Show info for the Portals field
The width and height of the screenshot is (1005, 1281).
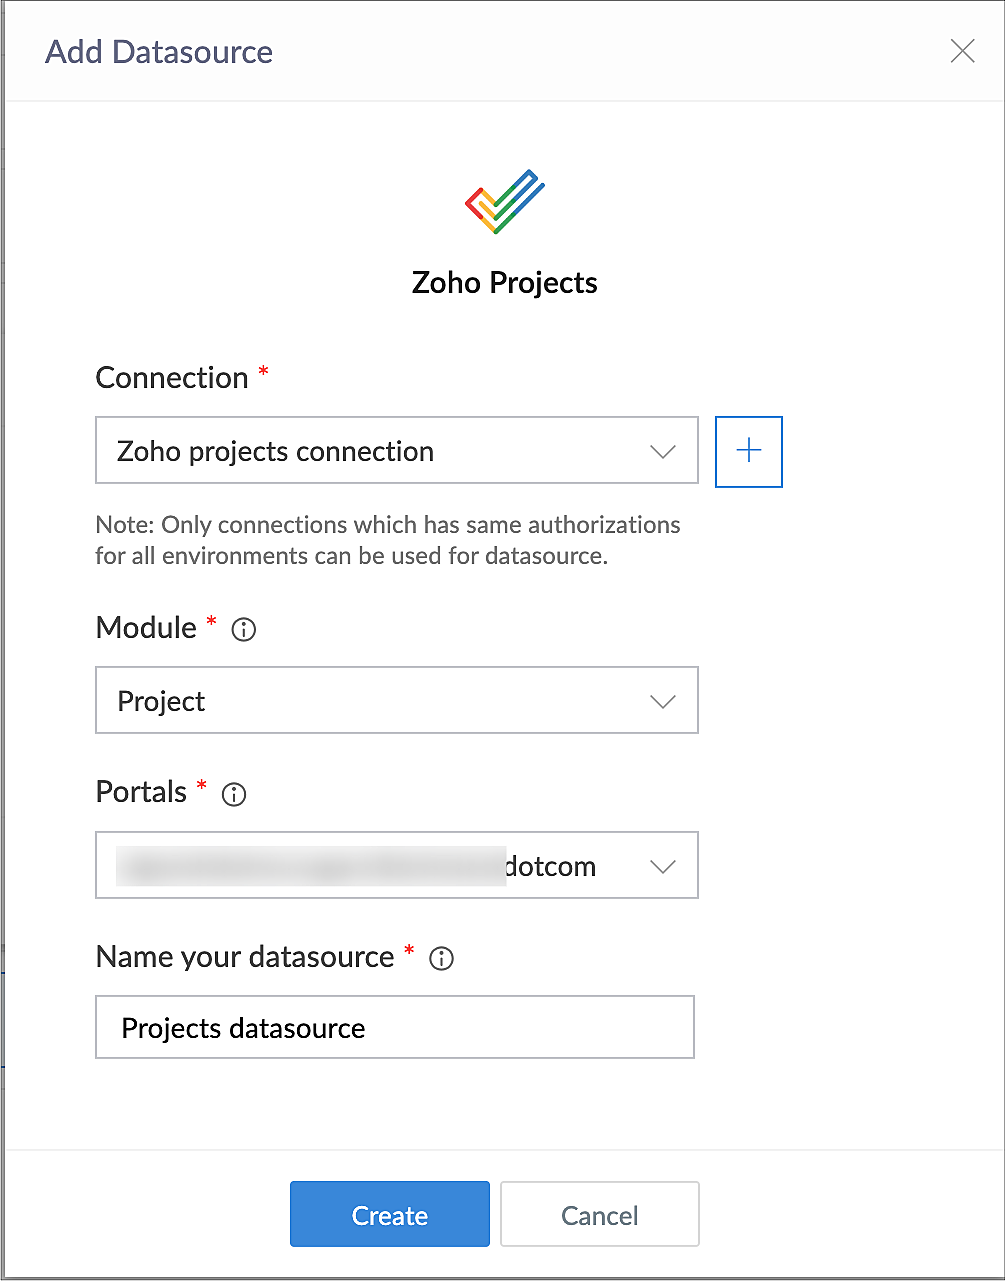[234, 794]
